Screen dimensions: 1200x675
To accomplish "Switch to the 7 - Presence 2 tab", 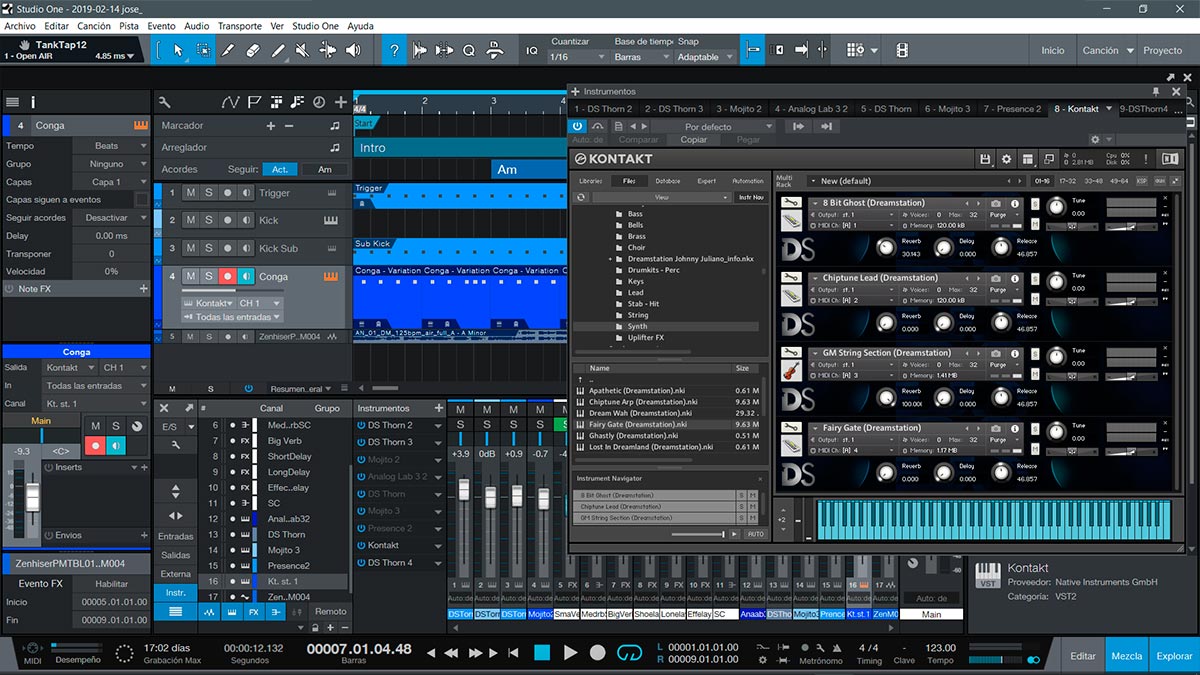I will (x=1011, y=109).
